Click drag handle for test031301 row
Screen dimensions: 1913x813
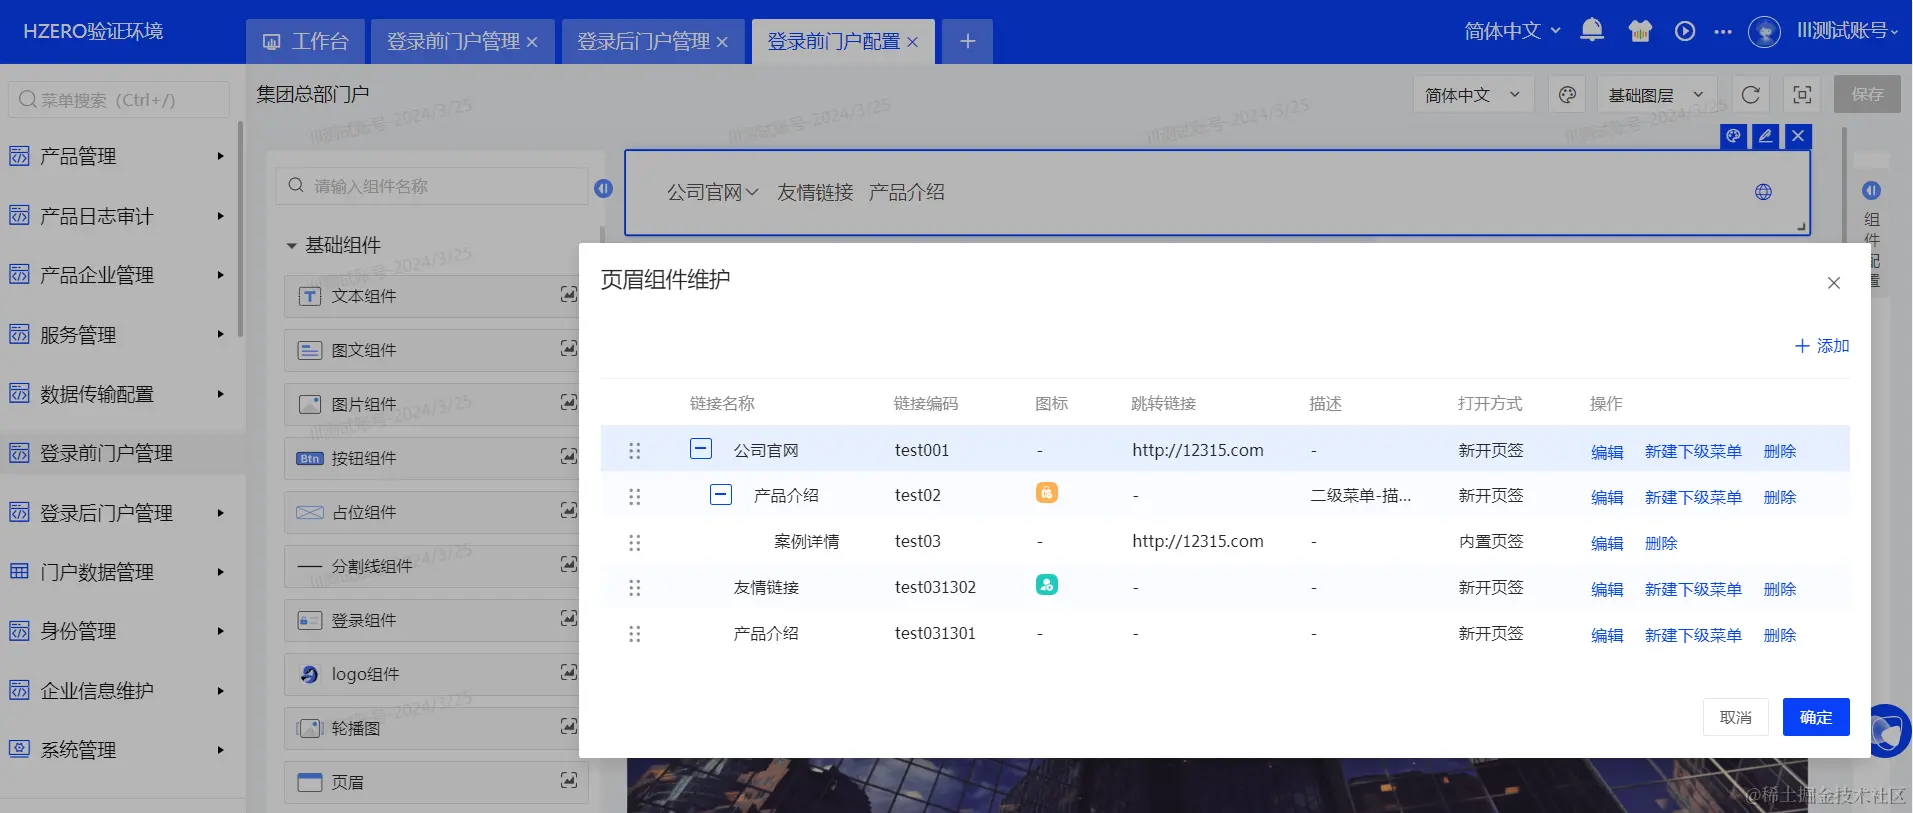[634, 634]
